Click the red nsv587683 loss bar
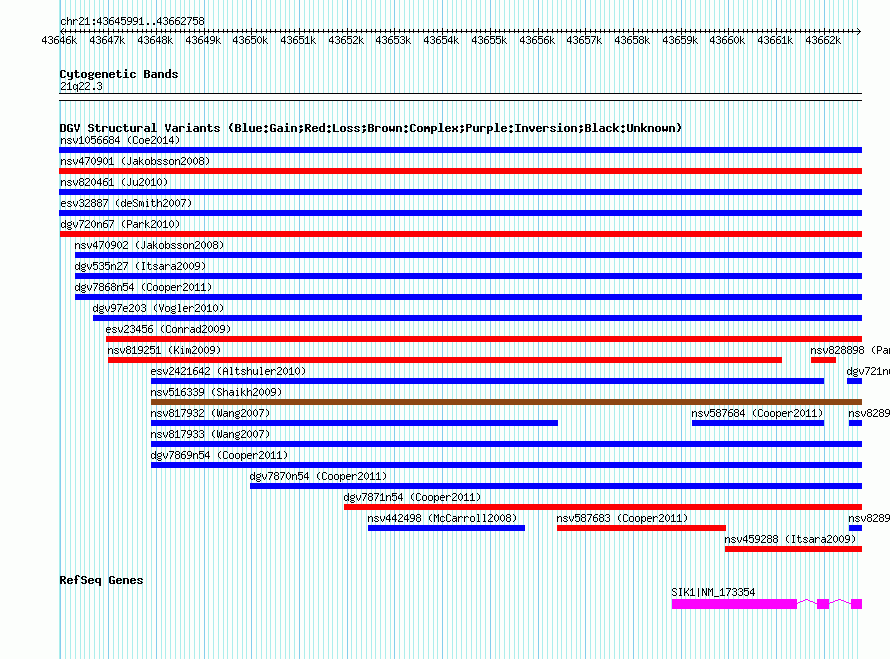The image size is (890, 659). [641, 528]
